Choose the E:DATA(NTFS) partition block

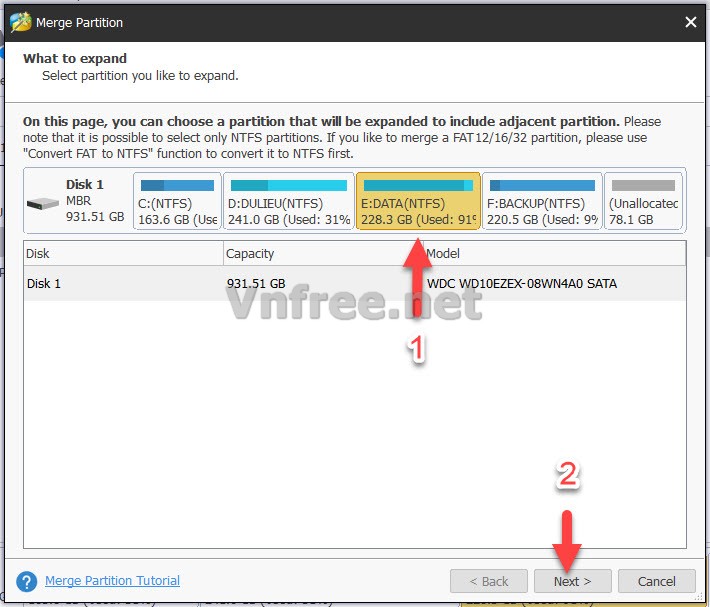point(418,202)
